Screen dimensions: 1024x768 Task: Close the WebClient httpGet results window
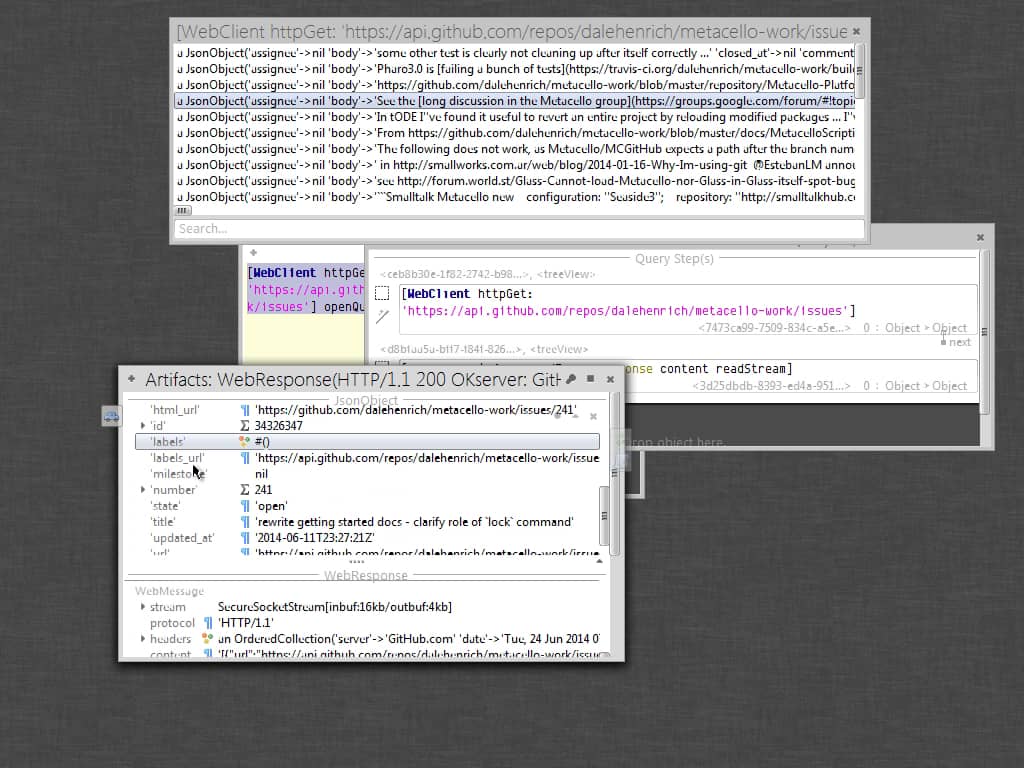tap(856, 31)
